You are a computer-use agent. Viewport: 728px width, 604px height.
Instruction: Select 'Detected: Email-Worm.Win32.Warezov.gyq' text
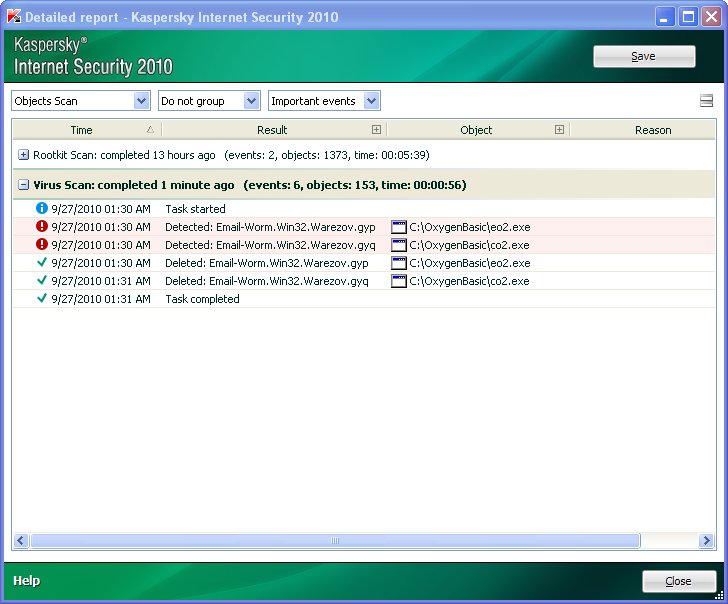(270, 245)
